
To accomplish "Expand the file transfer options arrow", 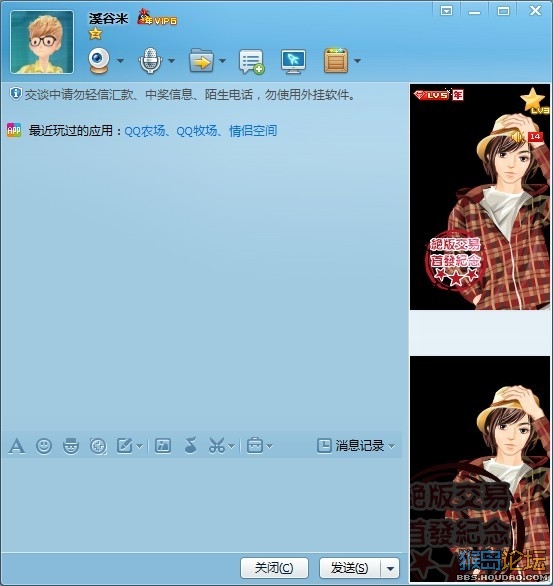I will pyautogui.click(x=222, y=61).
